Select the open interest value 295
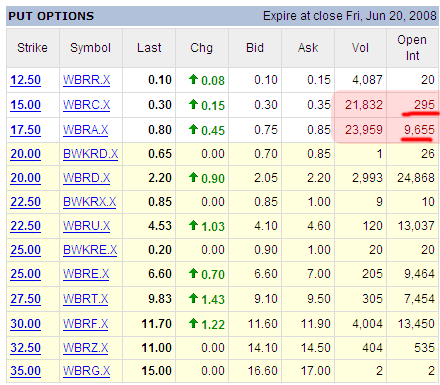The image size is (440, 385). [424, 105]
